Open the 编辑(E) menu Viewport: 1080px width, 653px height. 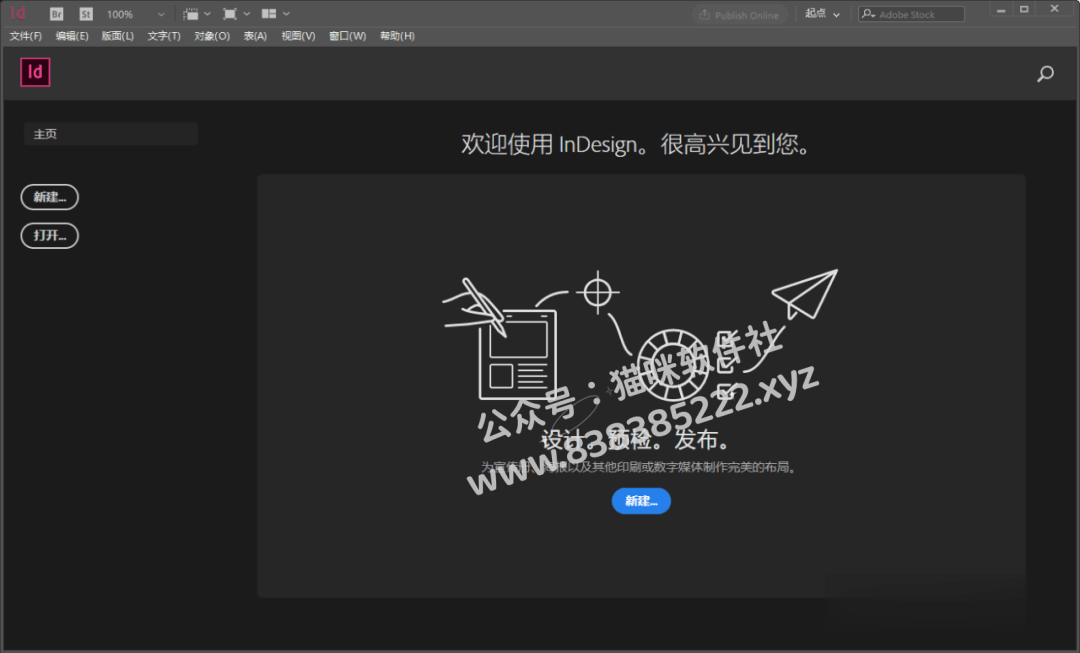click(72, 36)
